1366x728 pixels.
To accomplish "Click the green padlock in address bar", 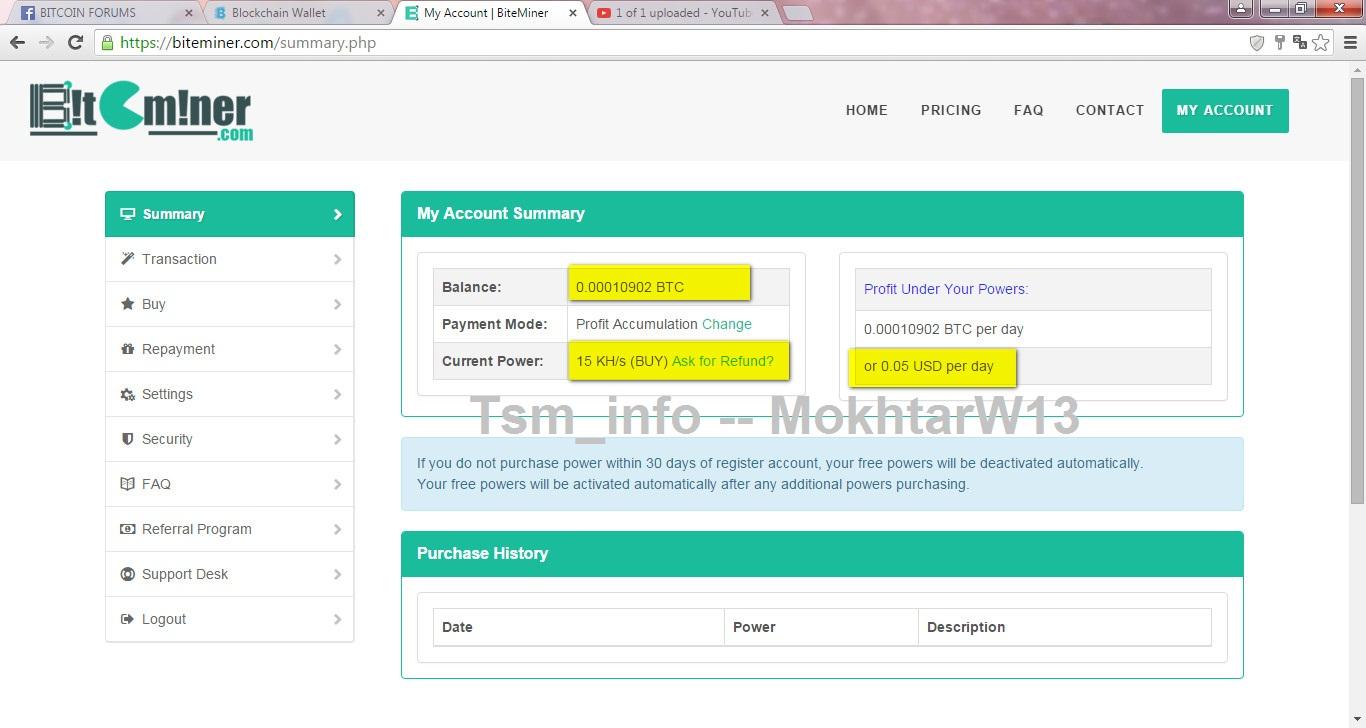I will click(107, 42).
